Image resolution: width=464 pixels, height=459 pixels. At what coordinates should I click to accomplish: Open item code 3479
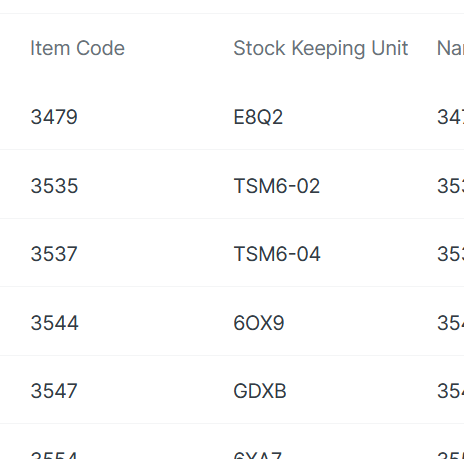54,117
